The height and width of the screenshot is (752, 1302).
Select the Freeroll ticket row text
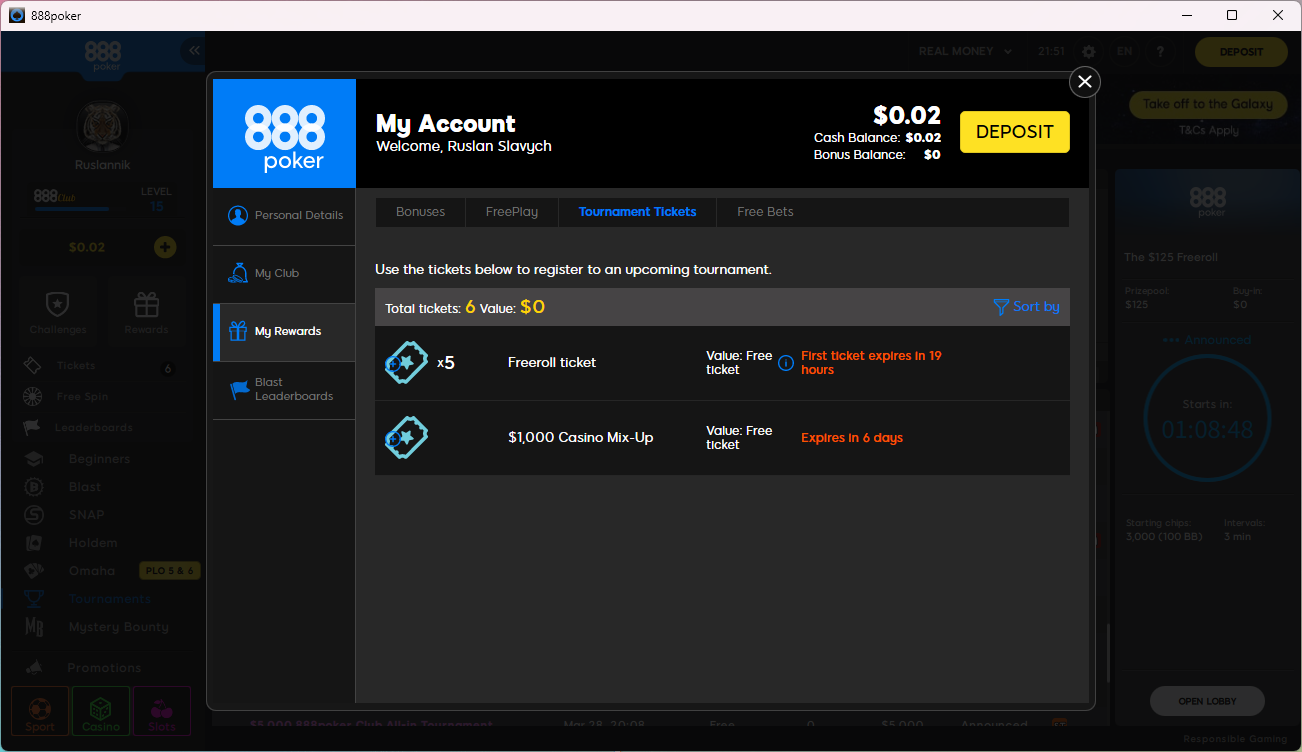(552, 363)
